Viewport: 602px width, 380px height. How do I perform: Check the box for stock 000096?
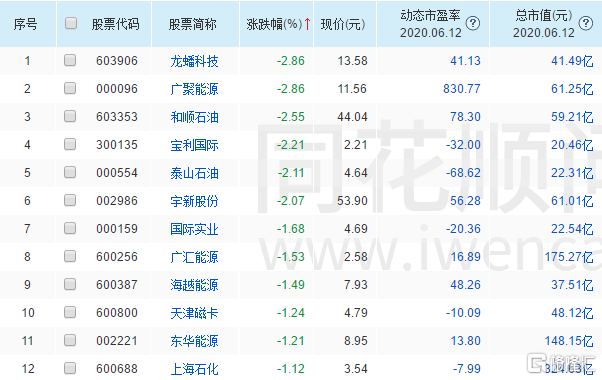click(70, 88)
